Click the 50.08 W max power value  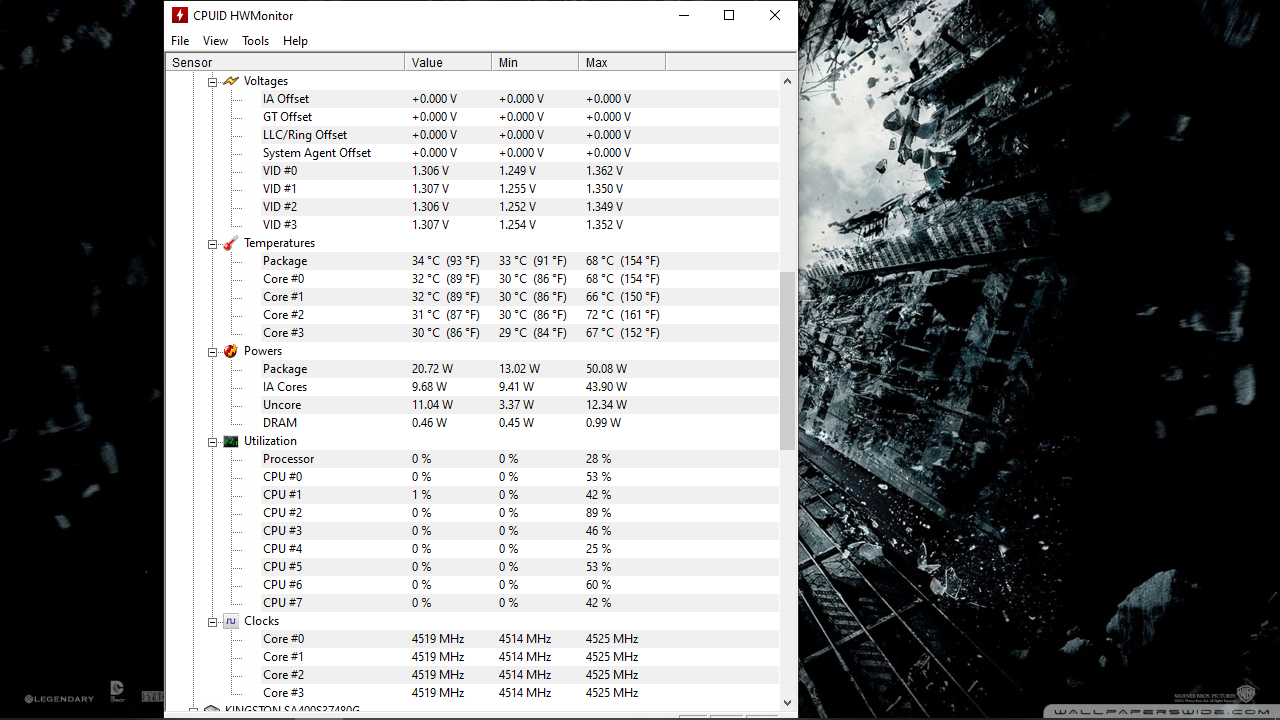coord(606,369)
